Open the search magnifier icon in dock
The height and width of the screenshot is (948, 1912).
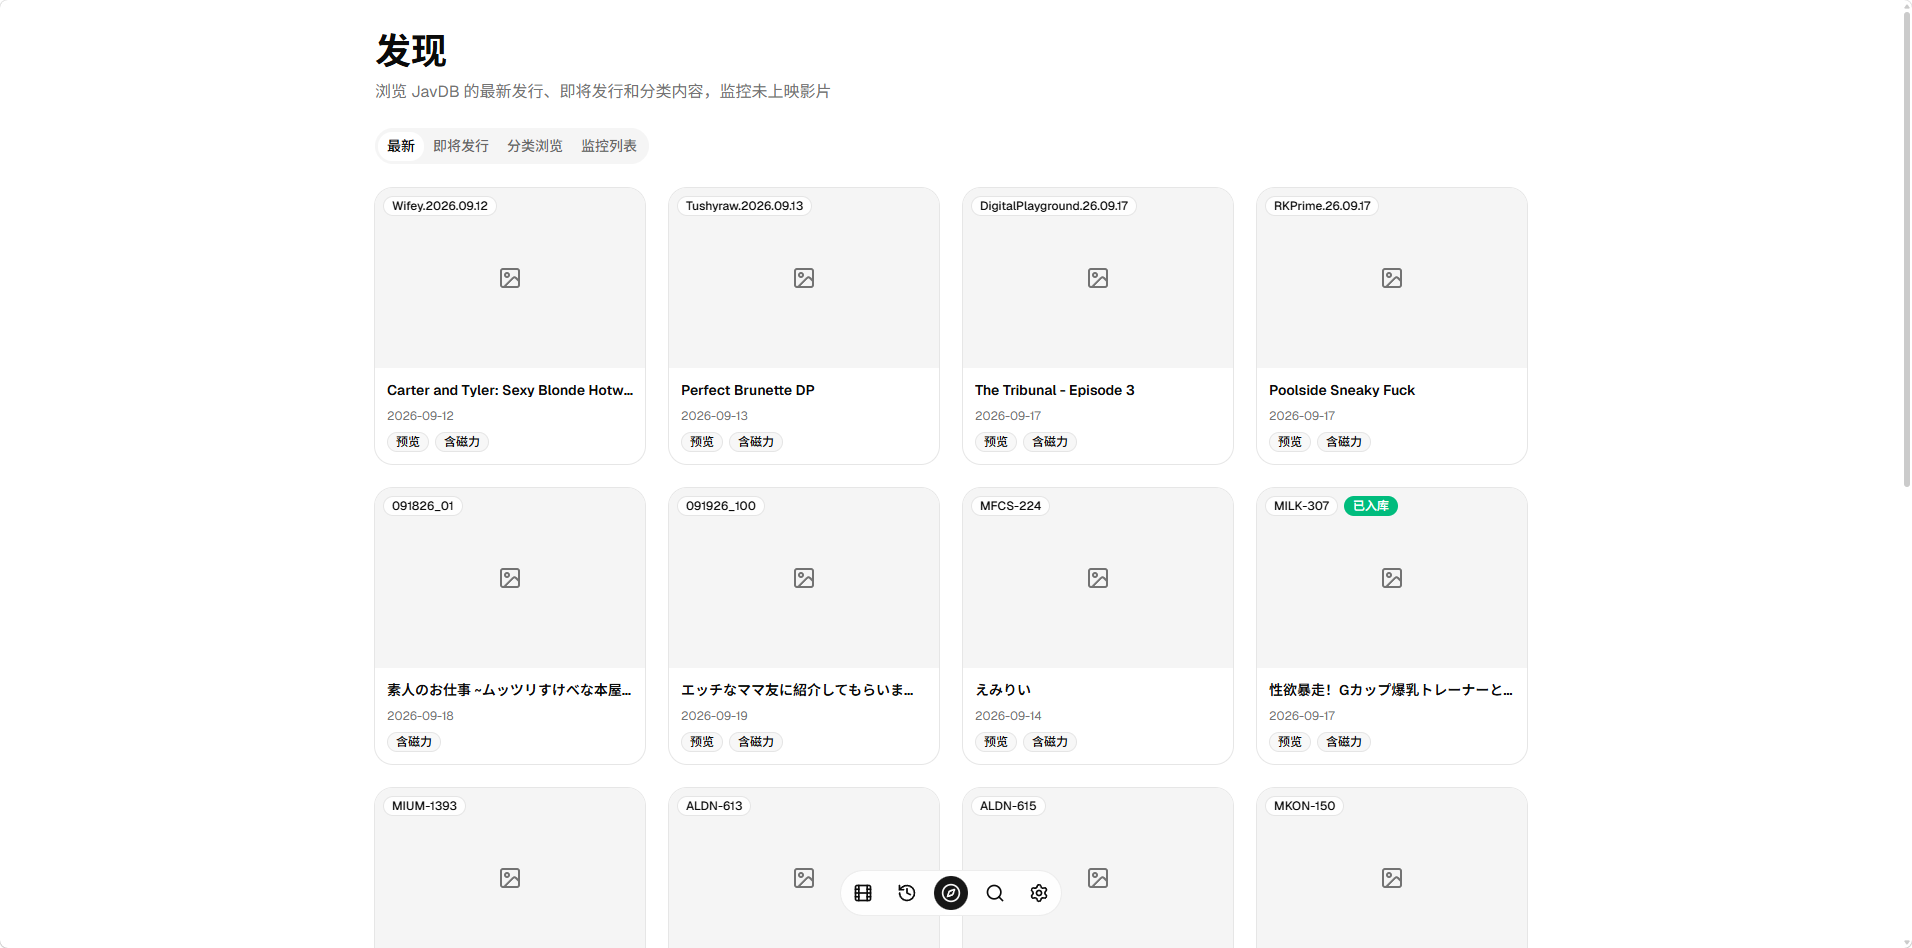995,893
